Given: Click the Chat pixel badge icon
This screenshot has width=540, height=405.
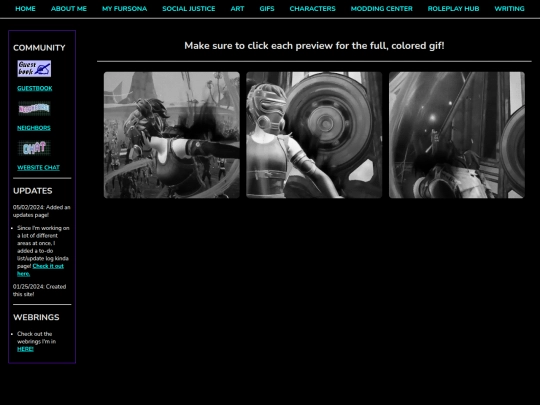Looking at the screenshot, I should 34,148.
